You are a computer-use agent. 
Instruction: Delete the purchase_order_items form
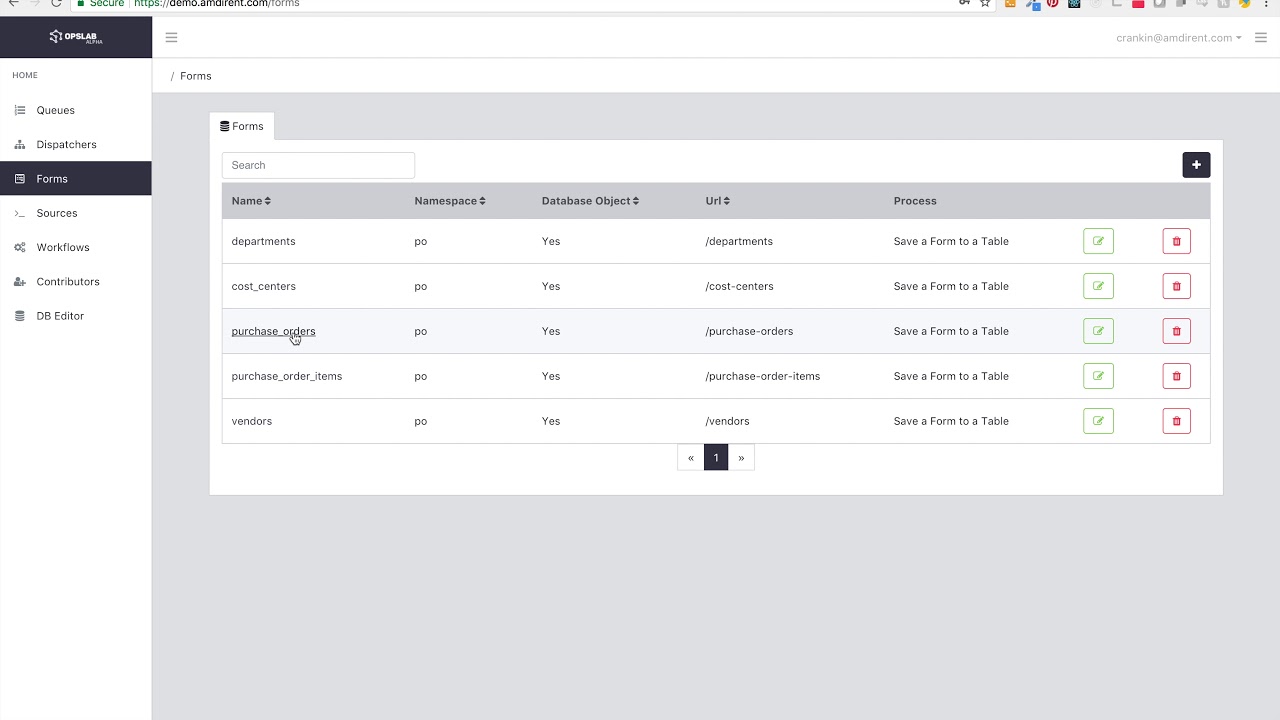pyautogui.click(x=1176, y=376)
